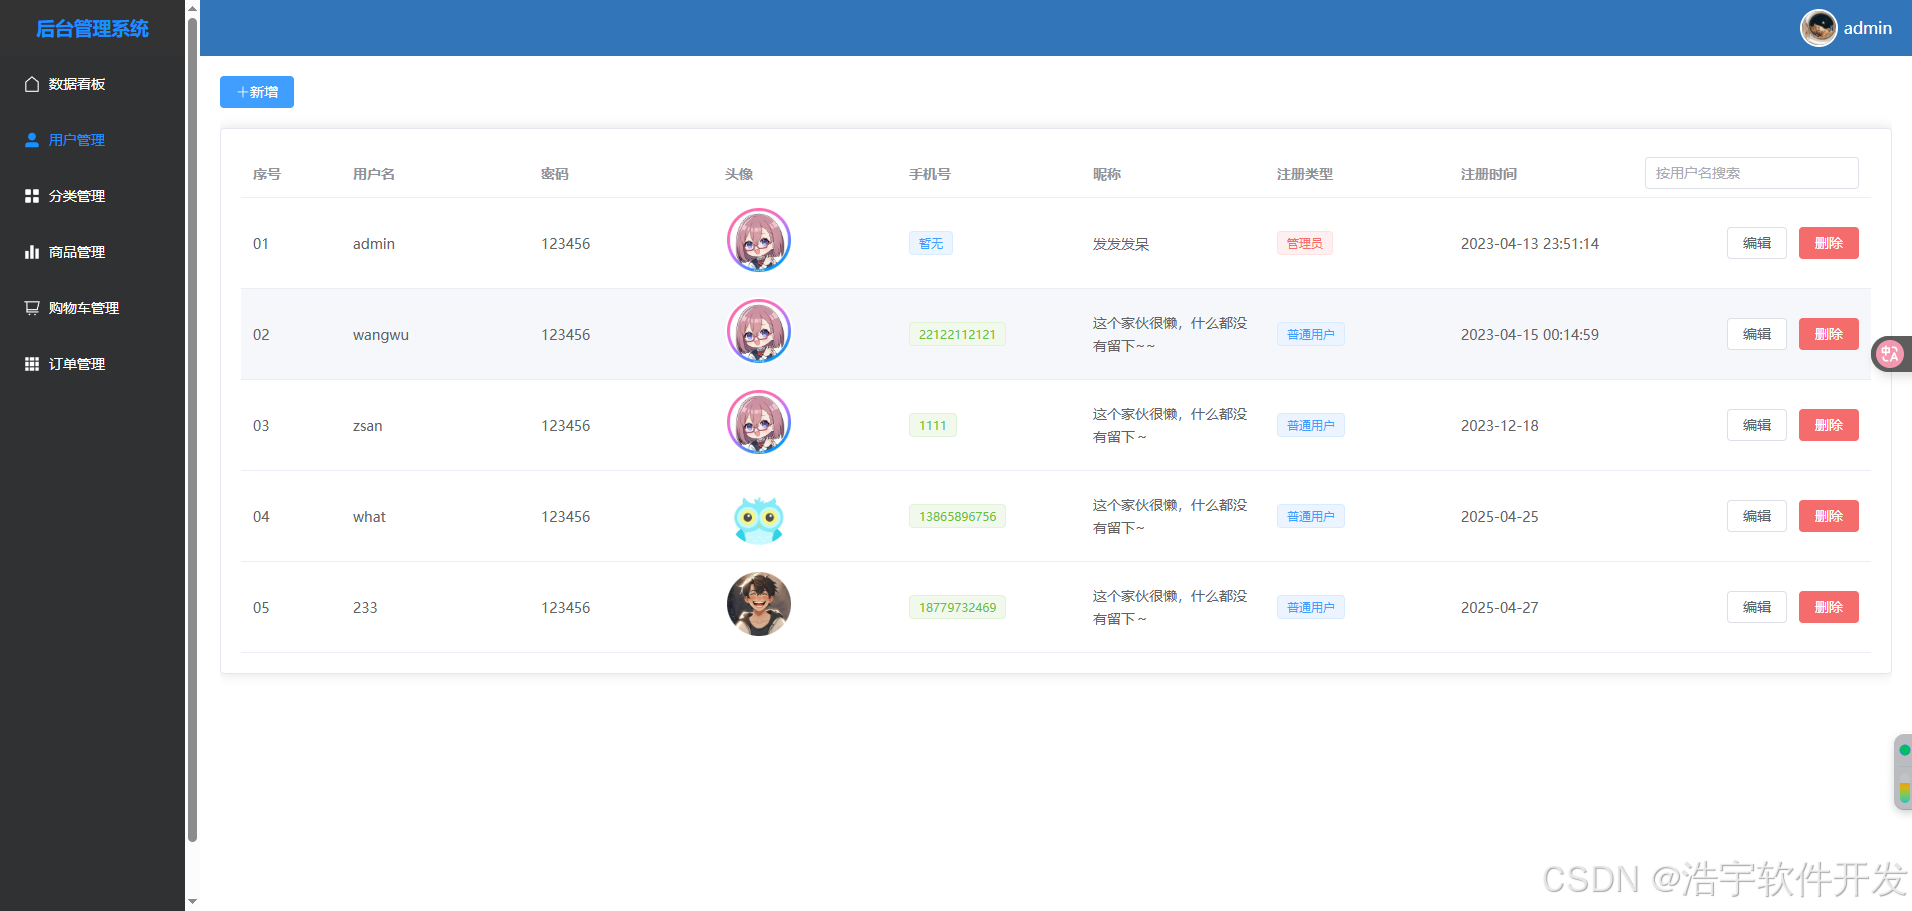Screen dimensions: 1912x911
Task: Click the avatar image of user admin
Action: pyautogui.click(x=759, y=240)
